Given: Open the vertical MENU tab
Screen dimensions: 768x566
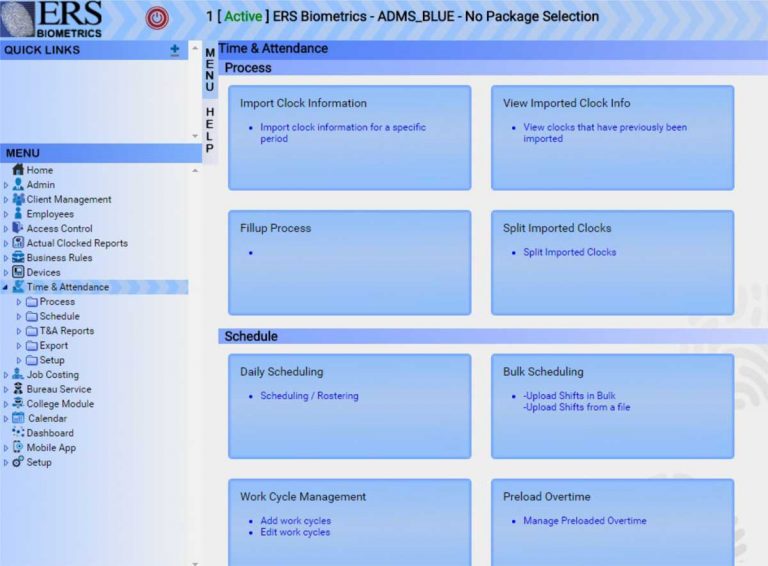Looking at the screenshot, I should pyautogui.click(x=210, y=70).
